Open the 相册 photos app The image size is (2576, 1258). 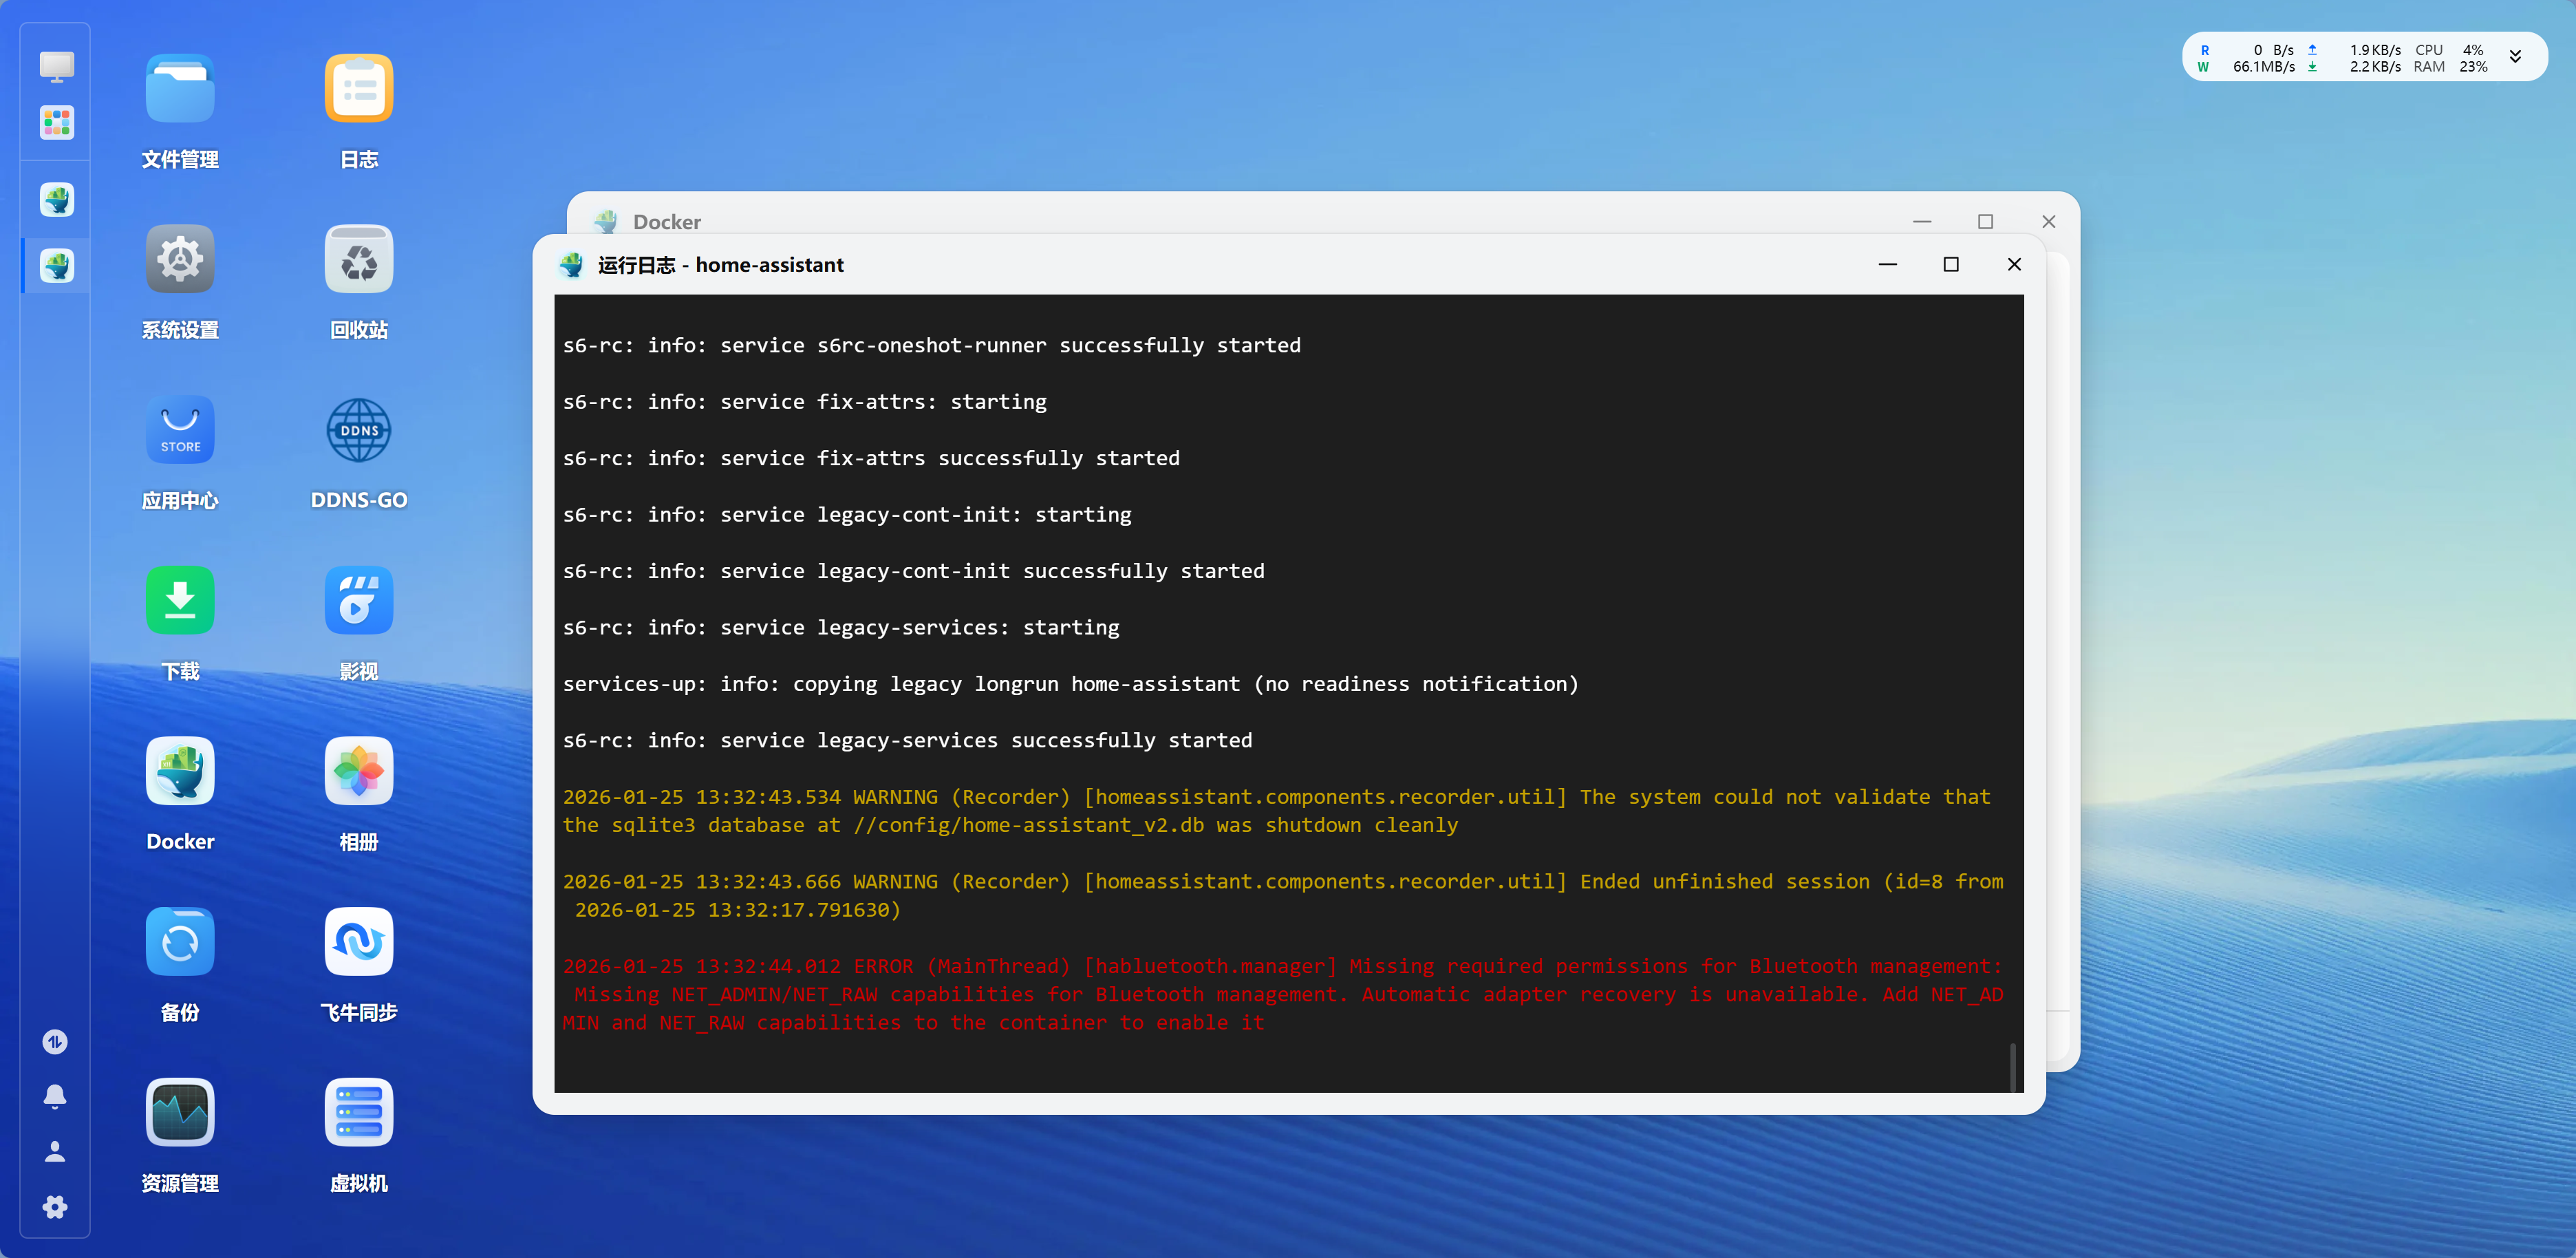[x=358, y=771]
